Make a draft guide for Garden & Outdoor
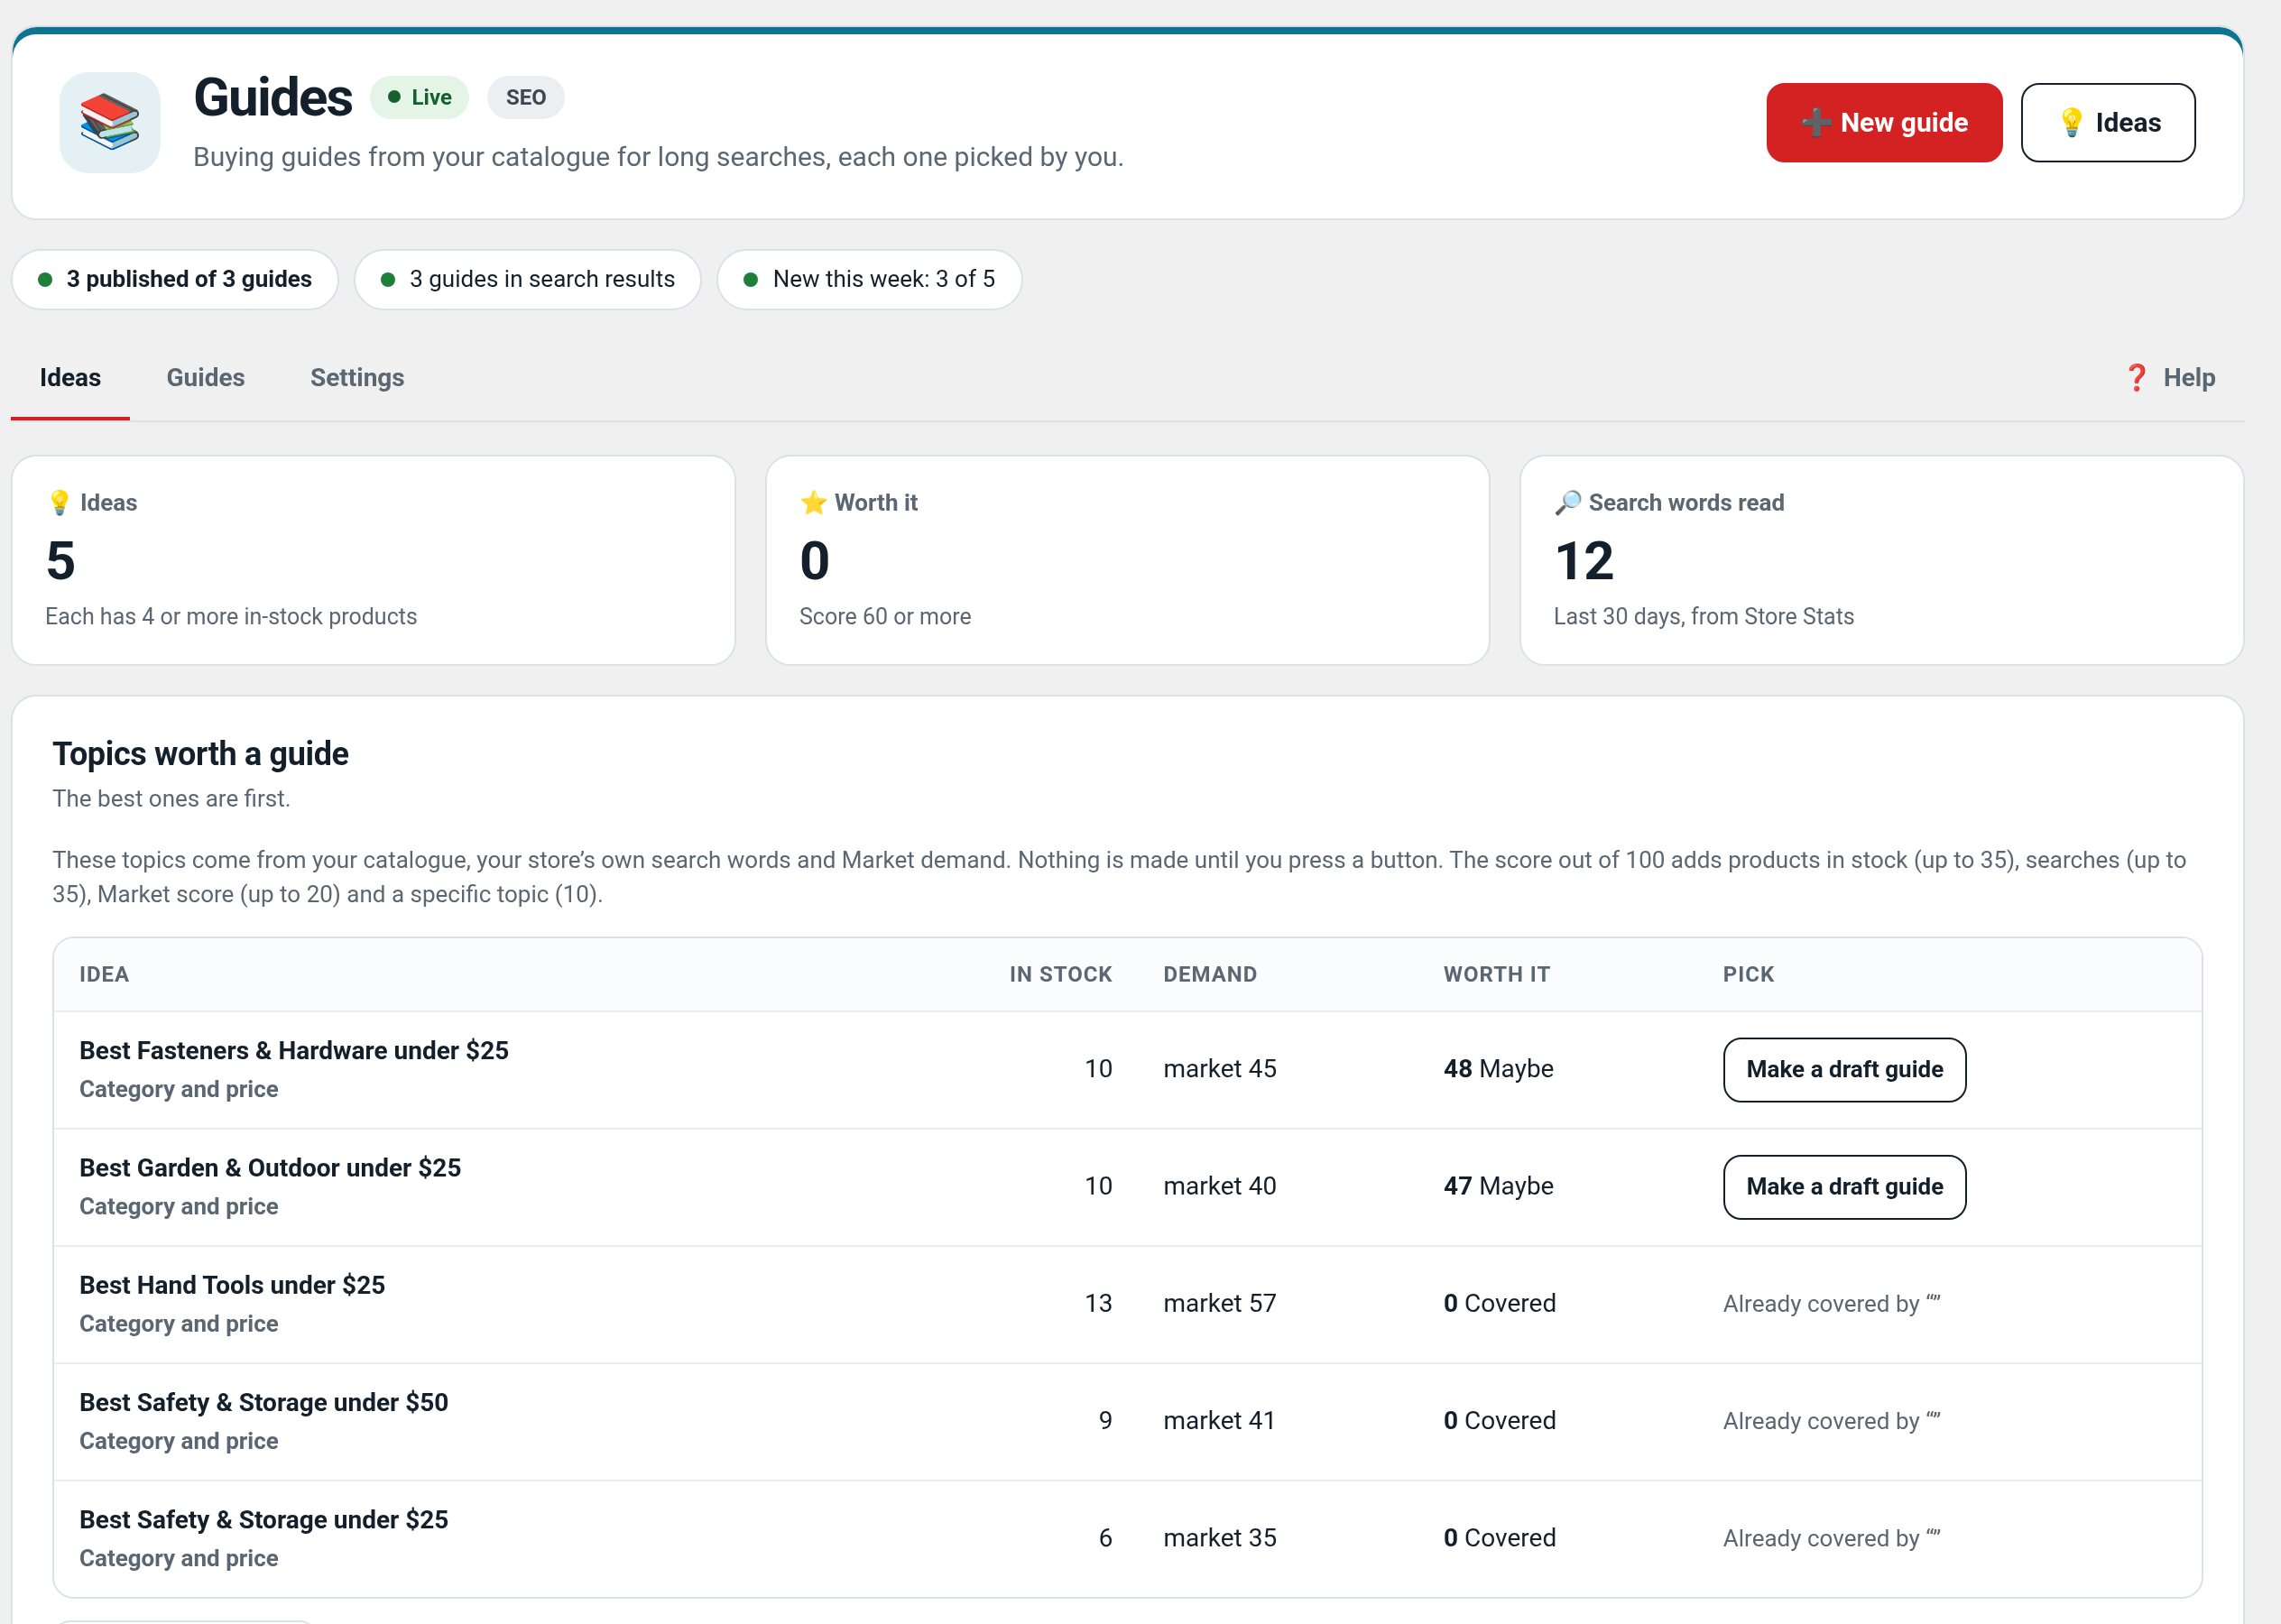Screen dimensions: 2281x1624 click(x=1844, y=1186)
